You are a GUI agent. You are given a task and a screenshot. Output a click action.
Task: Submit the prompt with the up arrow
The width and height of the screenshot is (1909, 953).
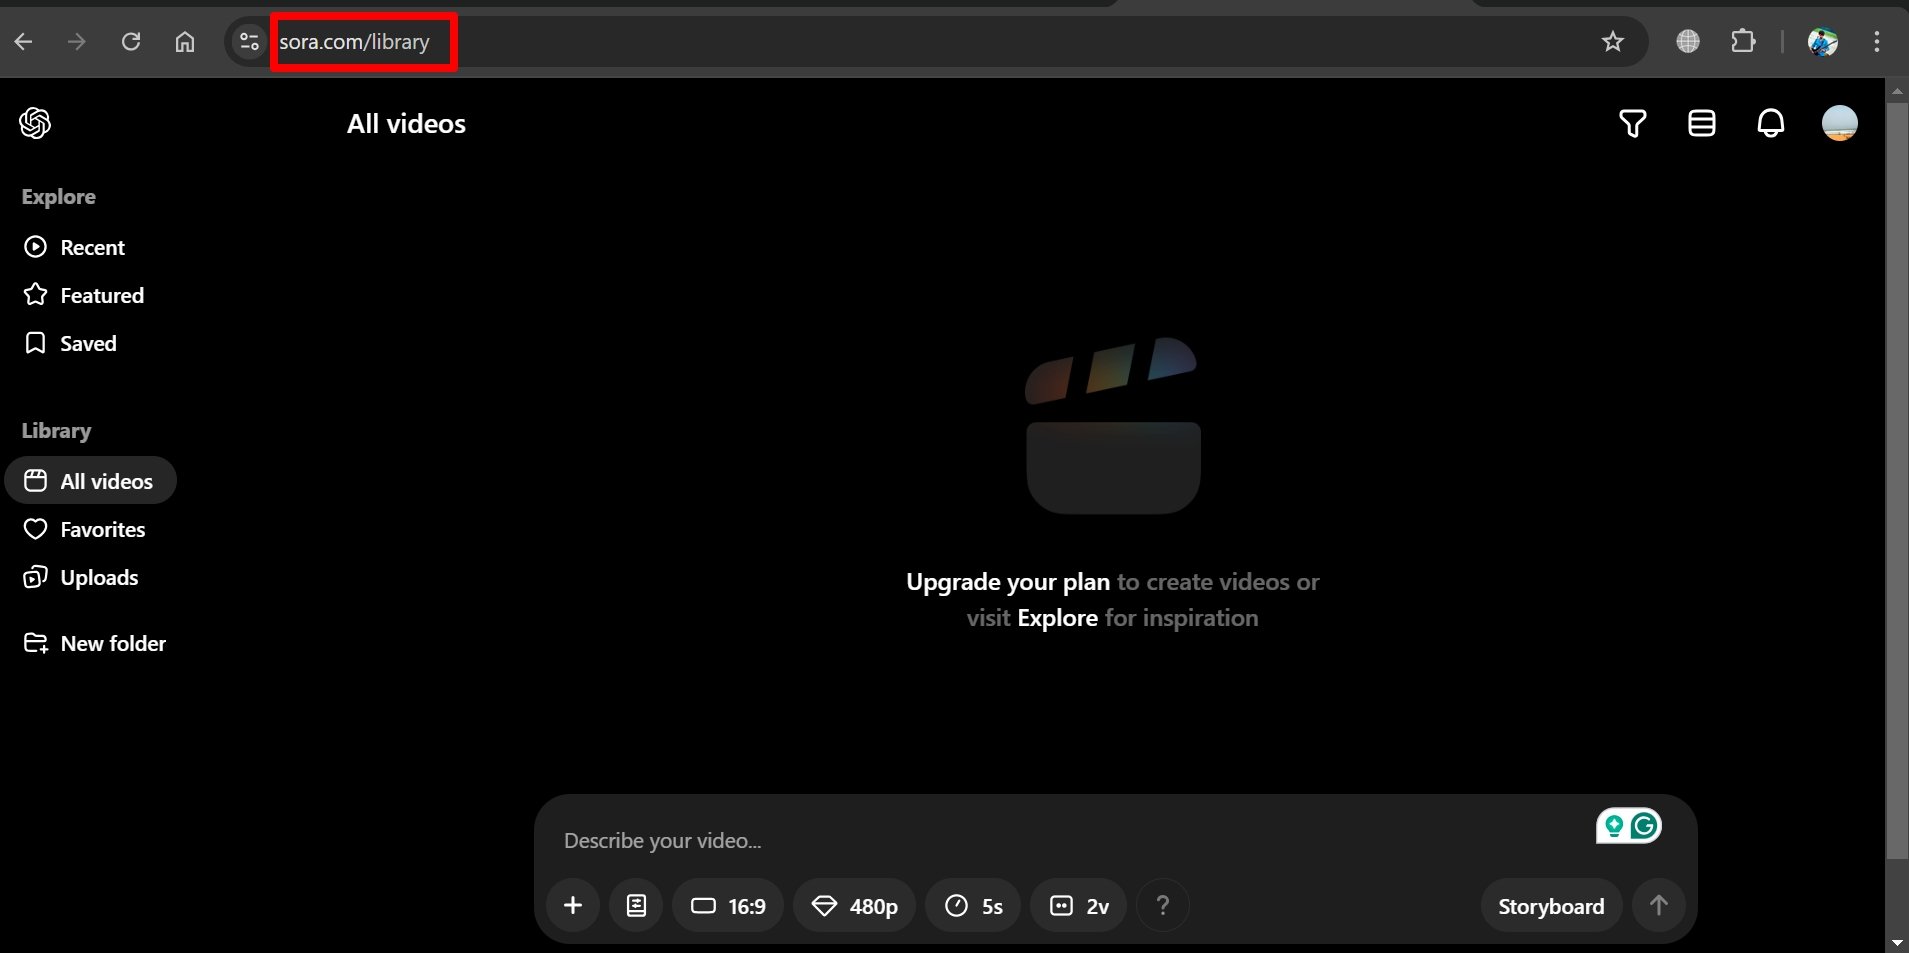tap(1658, 905)
